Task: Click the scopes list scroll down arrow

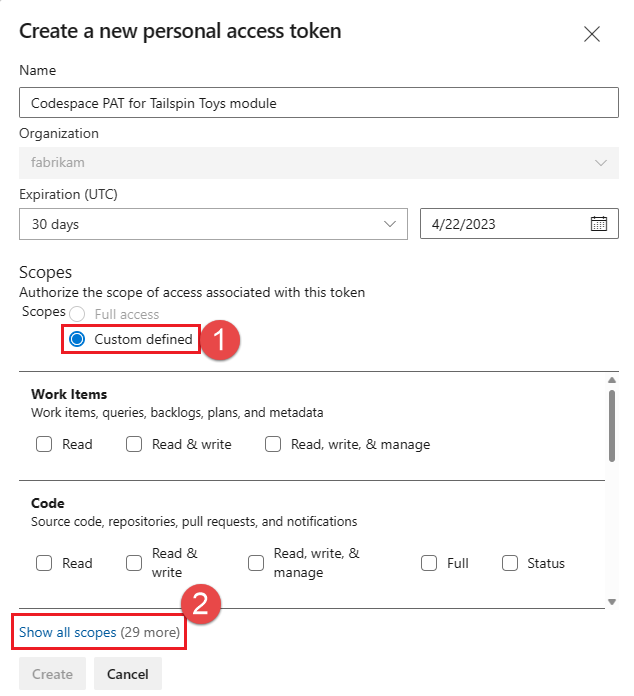Action: pos(612,601)
